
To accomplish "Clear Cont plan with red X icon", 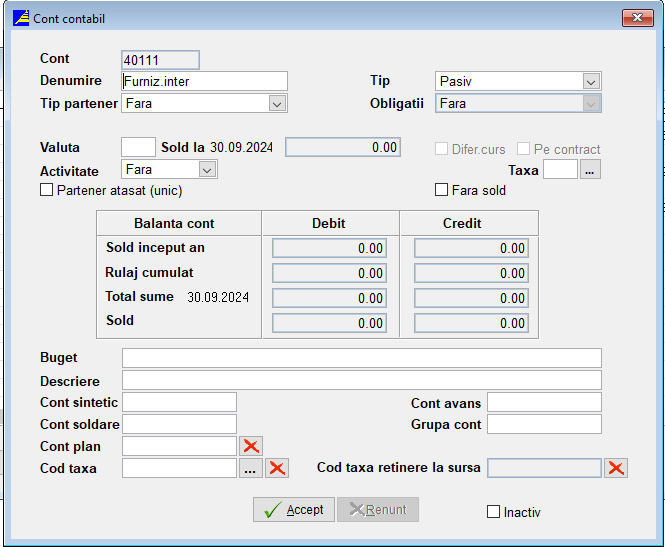I will point(251,446).
